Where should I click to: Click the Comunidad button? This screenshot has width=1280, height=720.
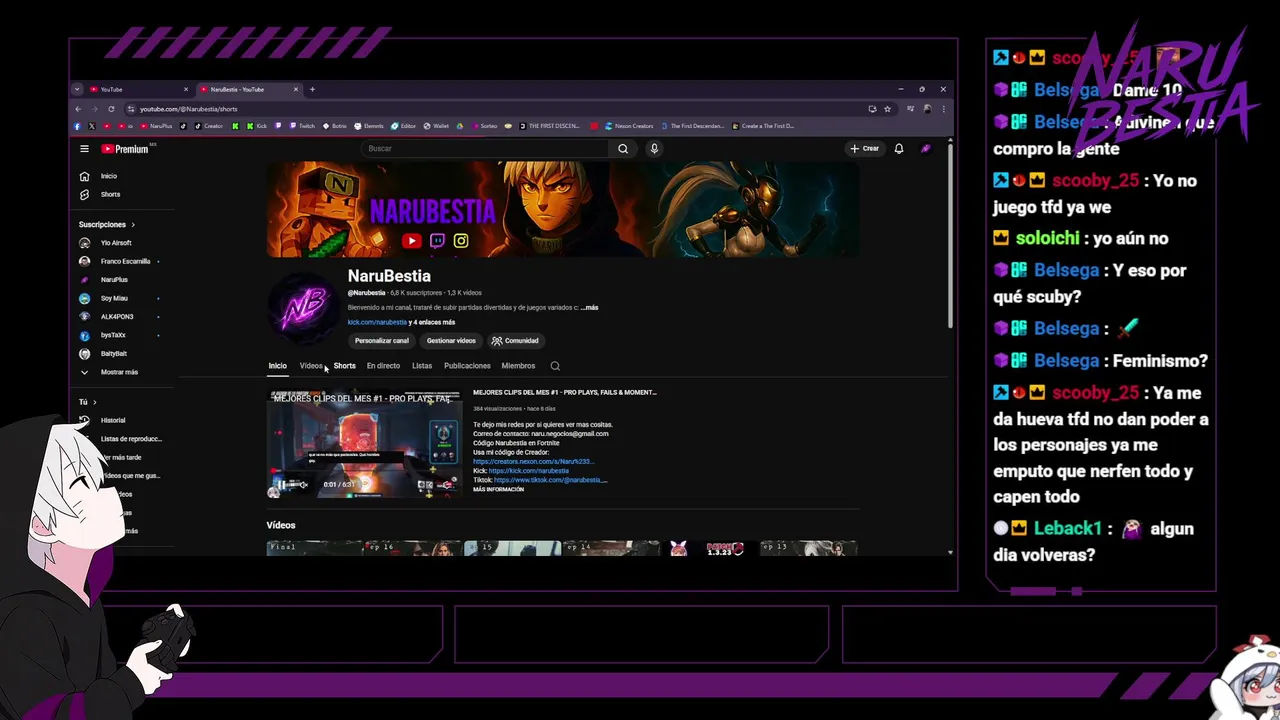(x=516, y=341)
